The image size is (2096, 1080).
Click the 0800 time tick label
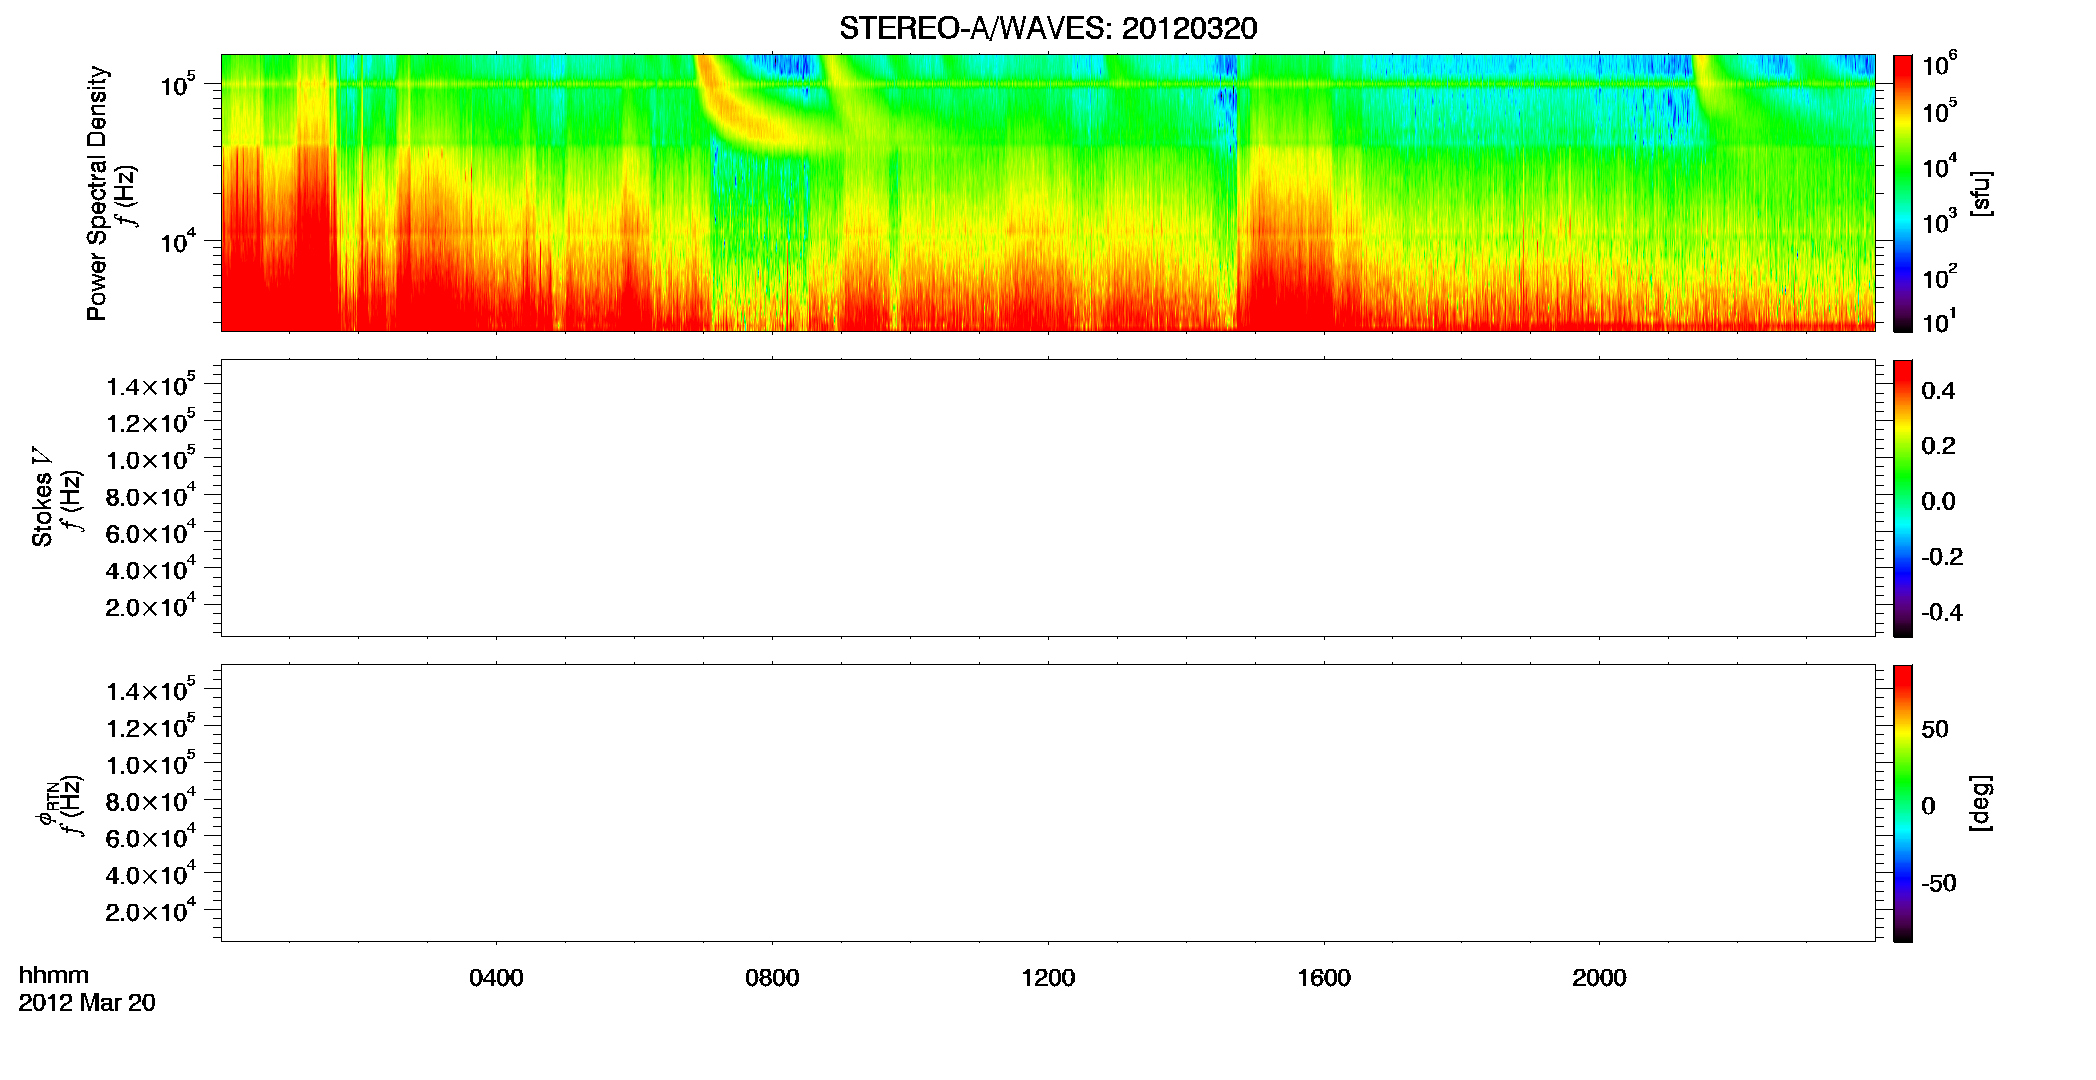[x=772, y=978]
